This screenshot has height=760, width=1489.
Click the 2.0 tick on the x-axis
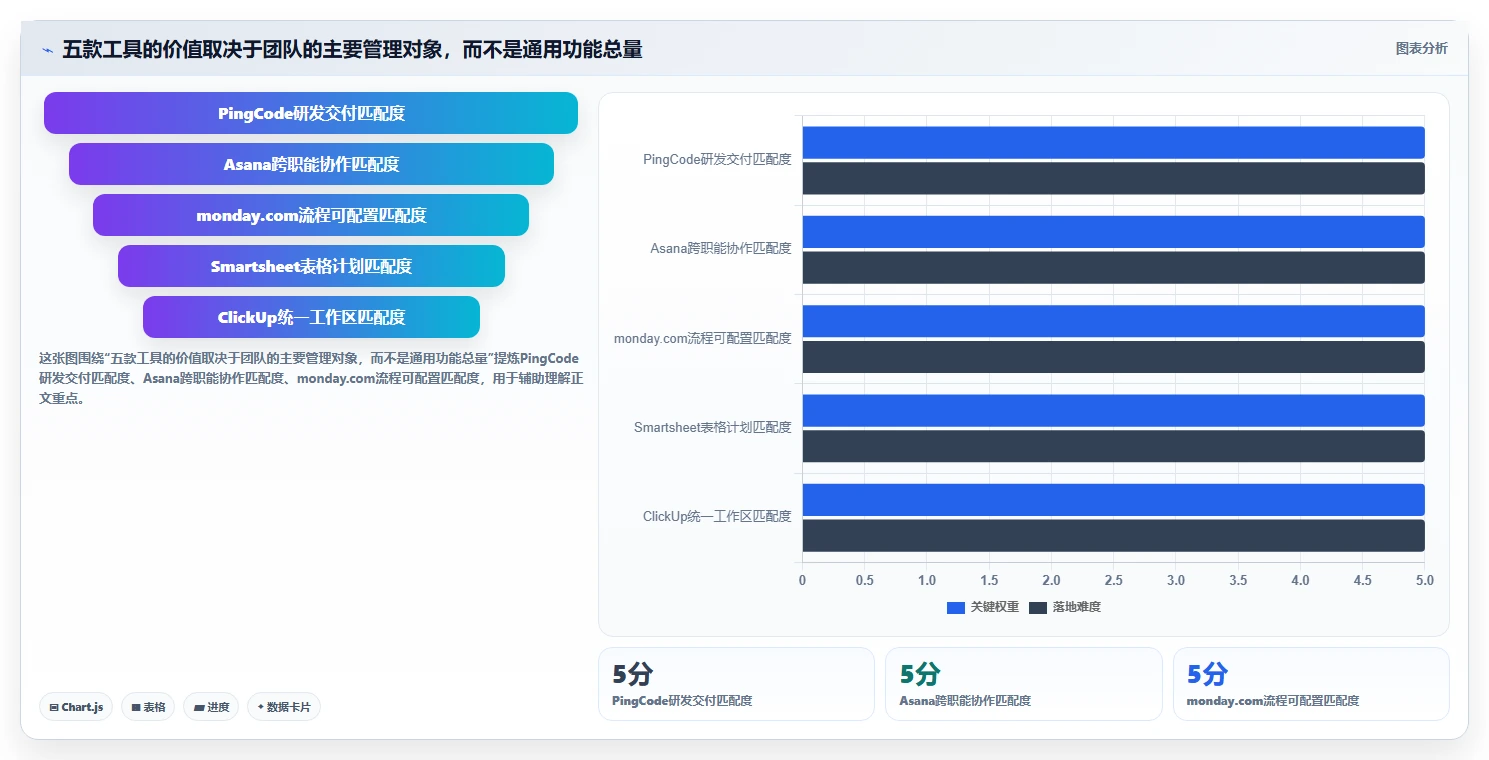[x=1051, y=580]
